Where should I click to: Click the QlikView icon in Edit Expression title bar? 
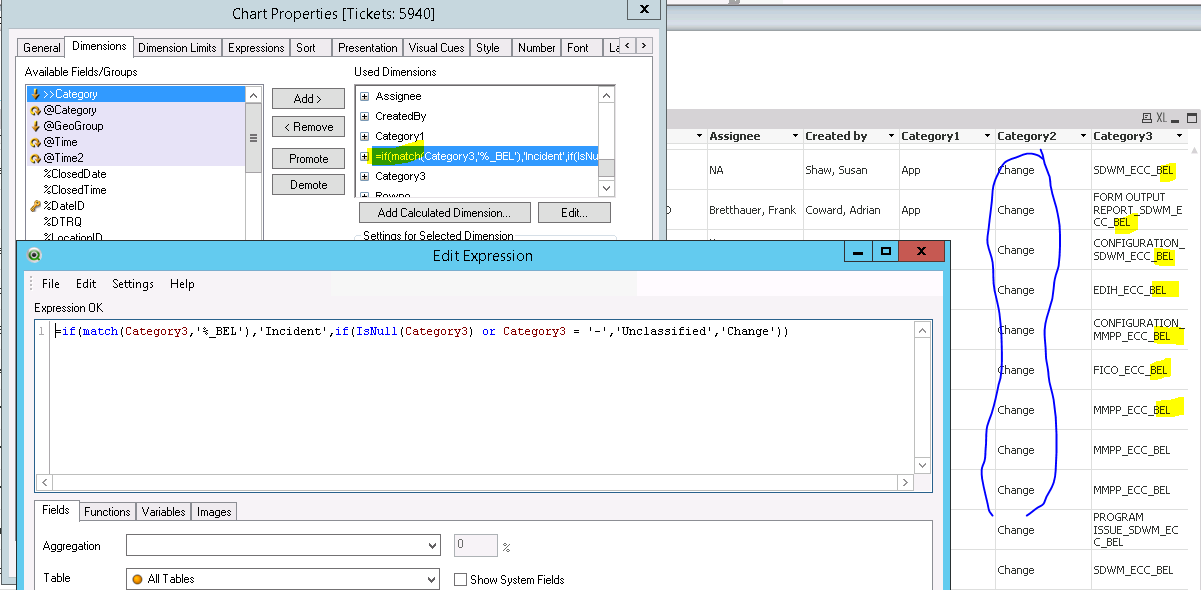tap(35, 255)
